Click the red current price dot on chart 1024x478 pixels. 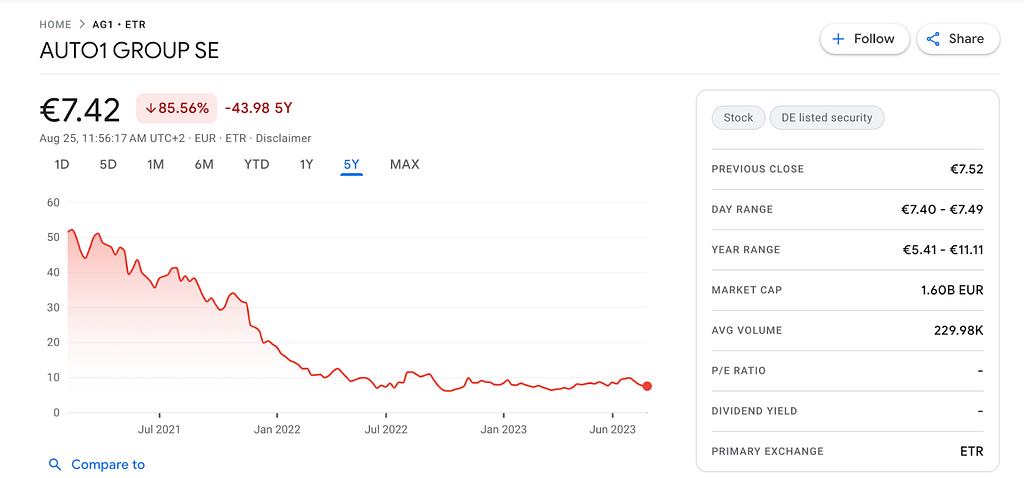coord(647,387)
